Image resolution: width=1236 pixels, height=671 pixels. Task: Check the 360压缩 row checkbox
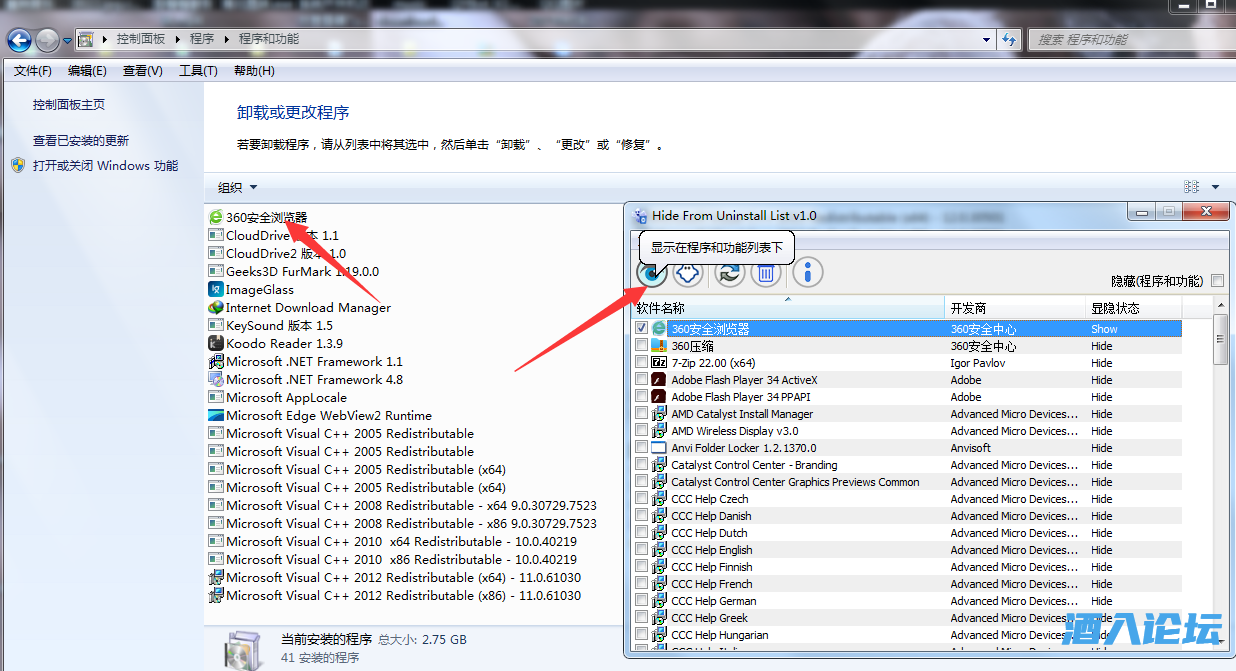pos(641,345)
